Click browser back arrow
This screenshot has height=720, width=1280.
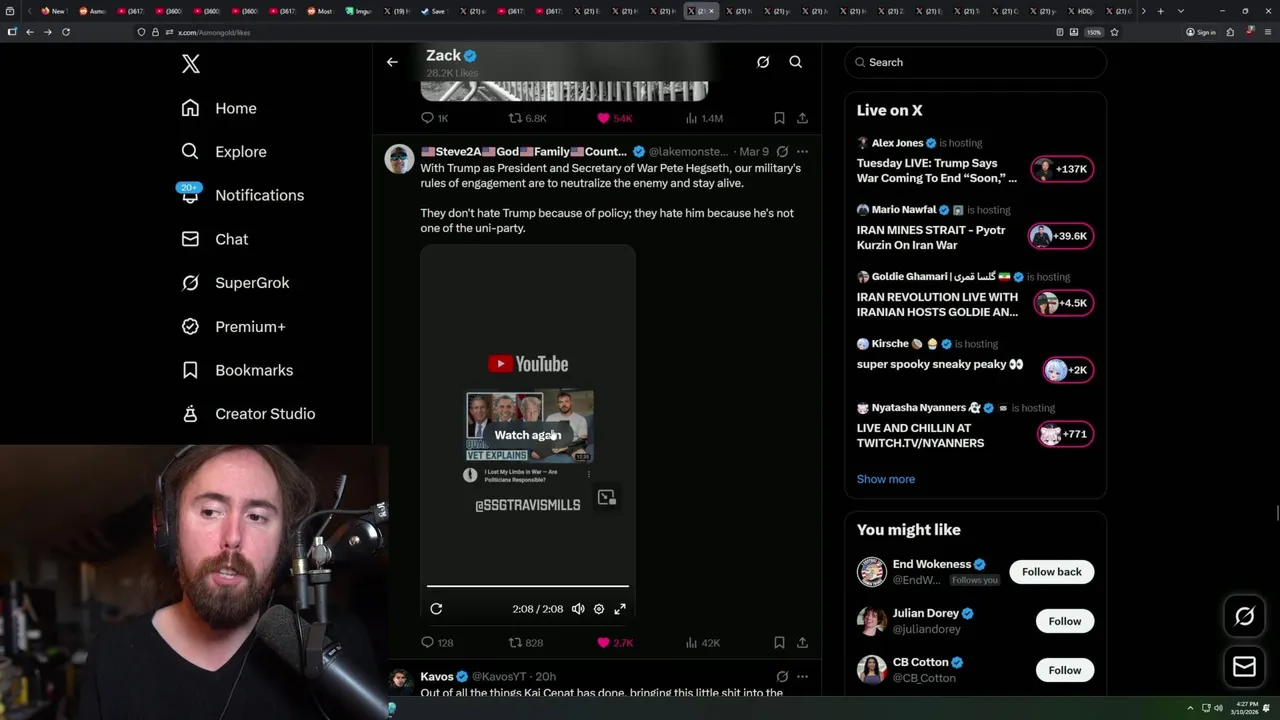[30, 32]
